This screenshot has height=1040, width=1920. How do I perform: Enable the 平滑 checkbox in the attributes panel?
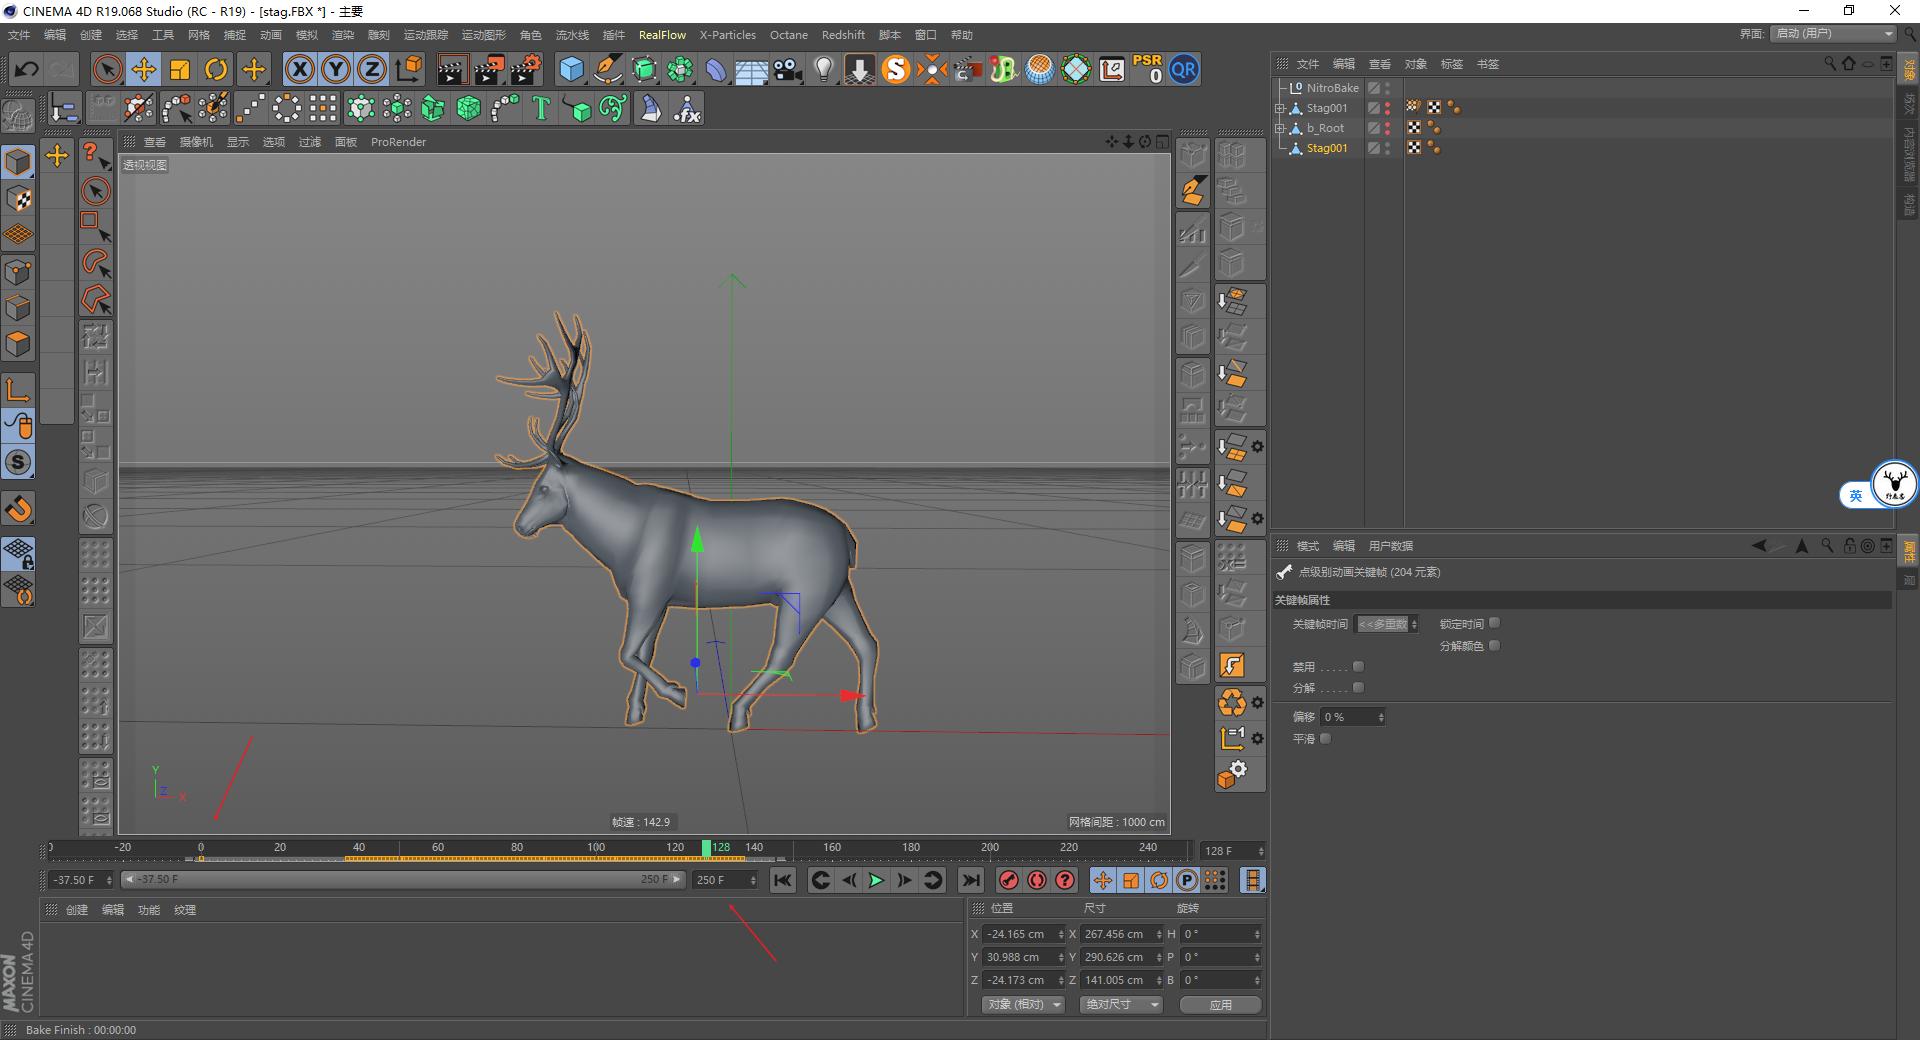point(1325,738)
